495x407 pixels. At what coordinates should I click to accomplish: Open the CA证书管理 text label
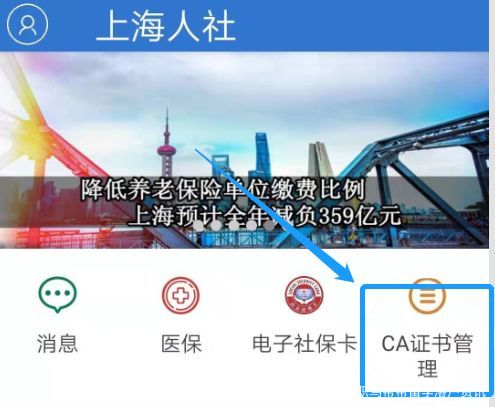tap(427, 356)
